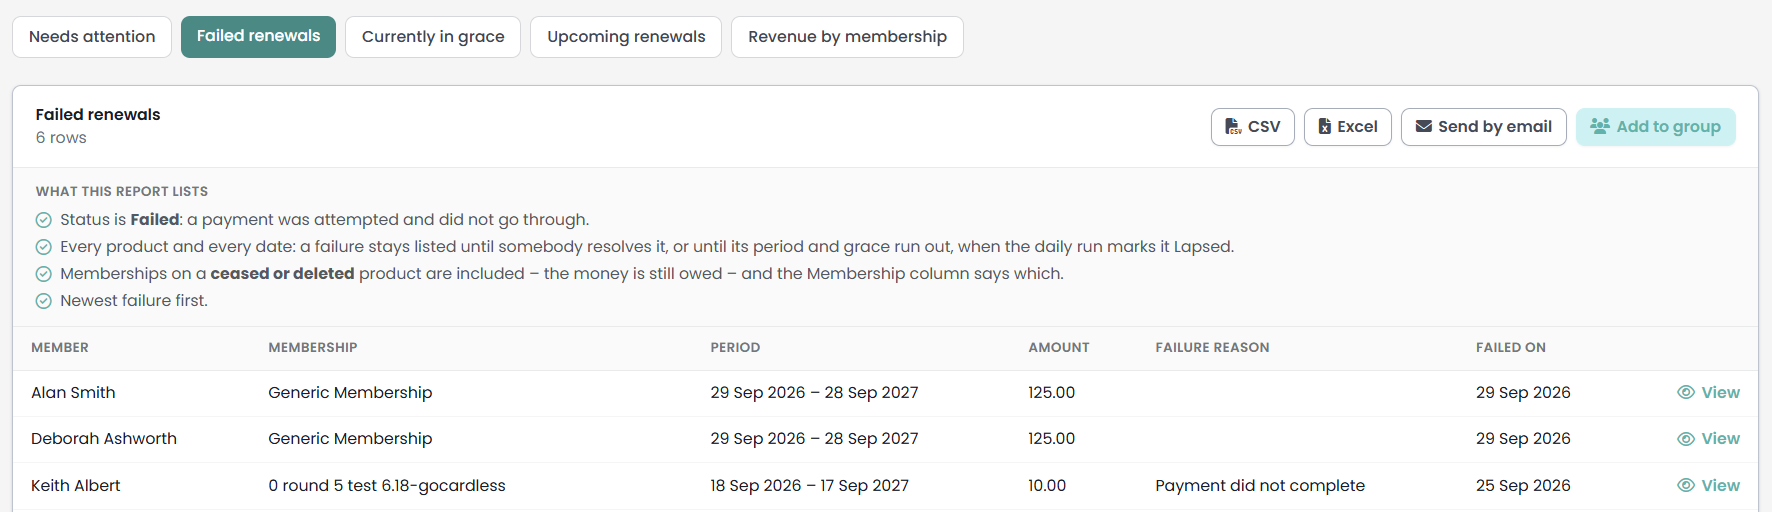The width and height of the screenshot is (1772, 512).
Task: Click eye icon in Alan Smith row
Action: 1686,393
